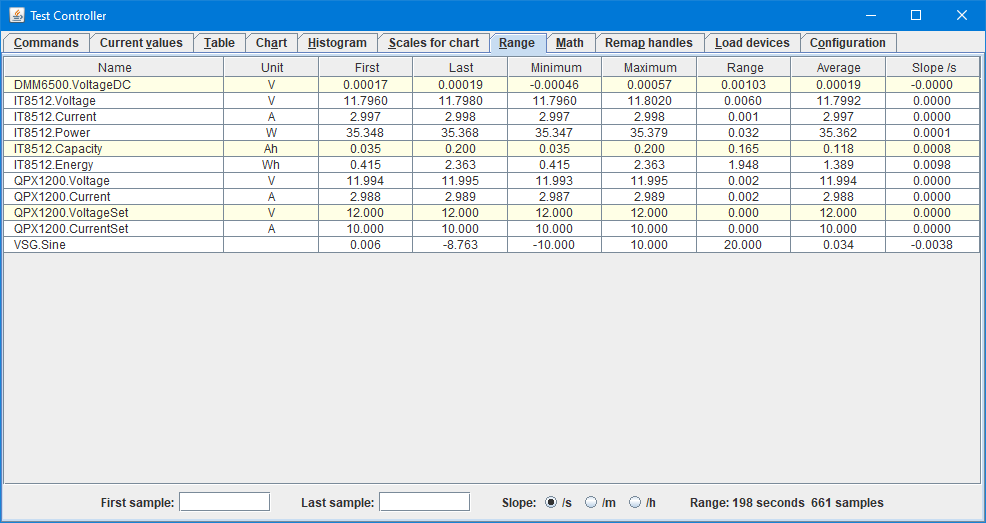
Task: Click the Last sample input field
Action: click(424, 502)
